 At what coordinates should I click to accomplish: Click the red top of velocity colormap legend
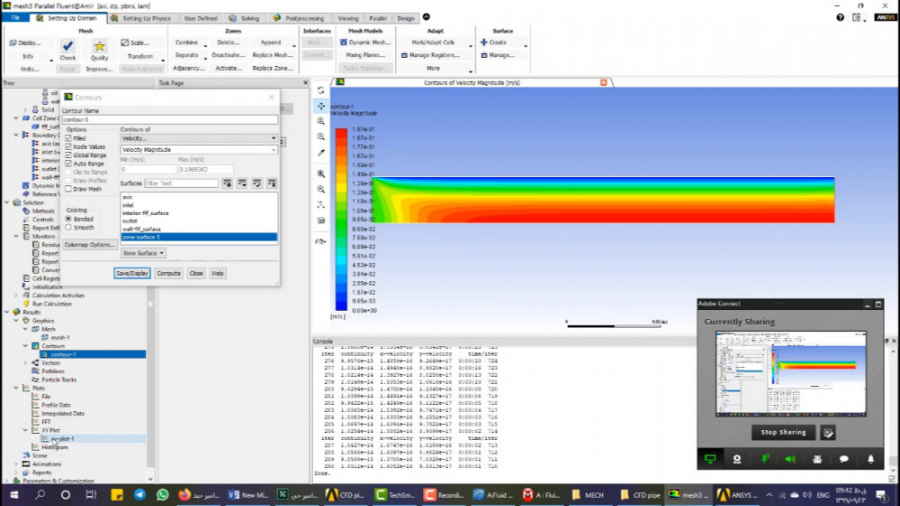click(341, 133)
